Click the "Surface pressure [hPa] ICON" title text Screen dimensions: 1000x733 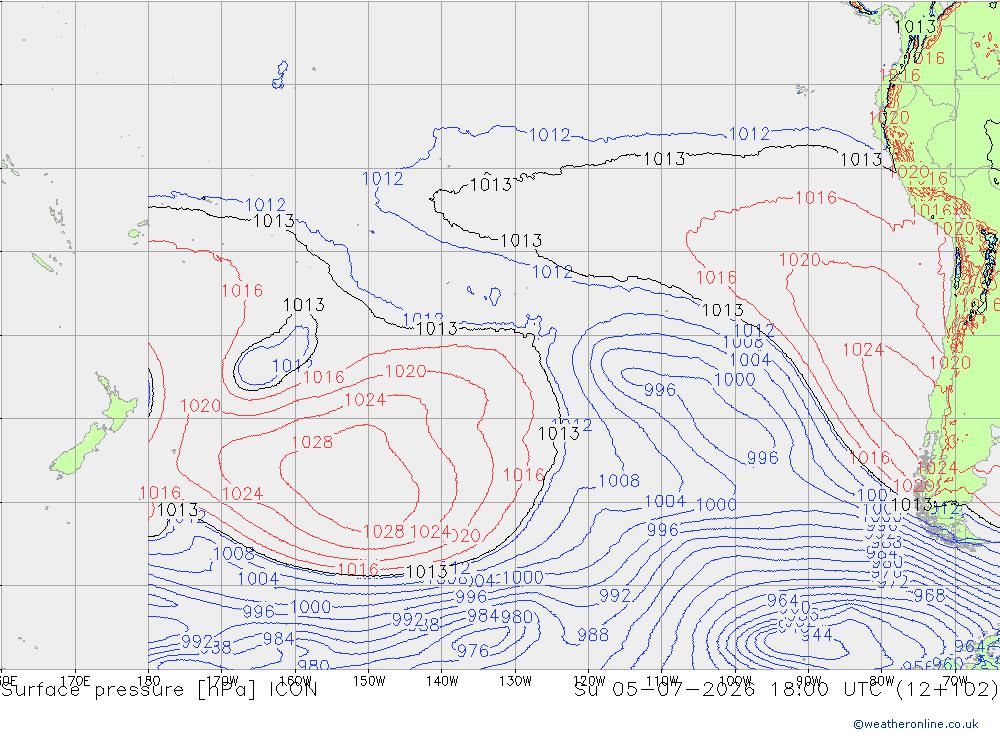(x=159, y=690)
